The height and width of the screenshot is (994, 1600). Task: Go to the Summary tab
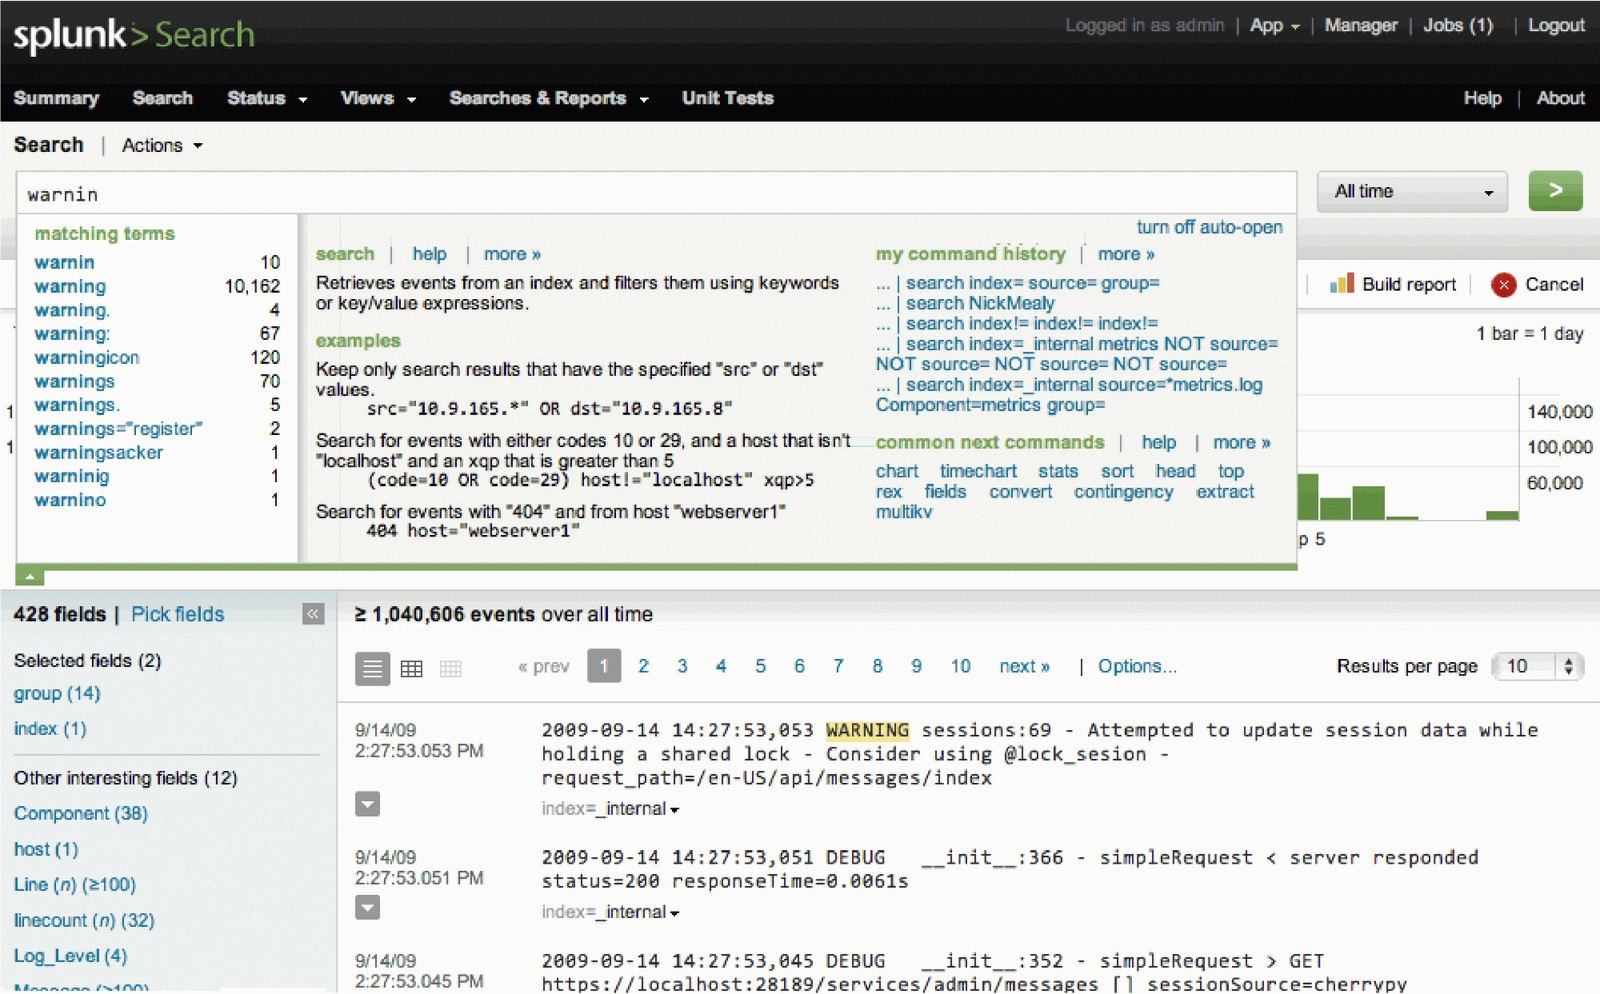(x=56, y=98)
